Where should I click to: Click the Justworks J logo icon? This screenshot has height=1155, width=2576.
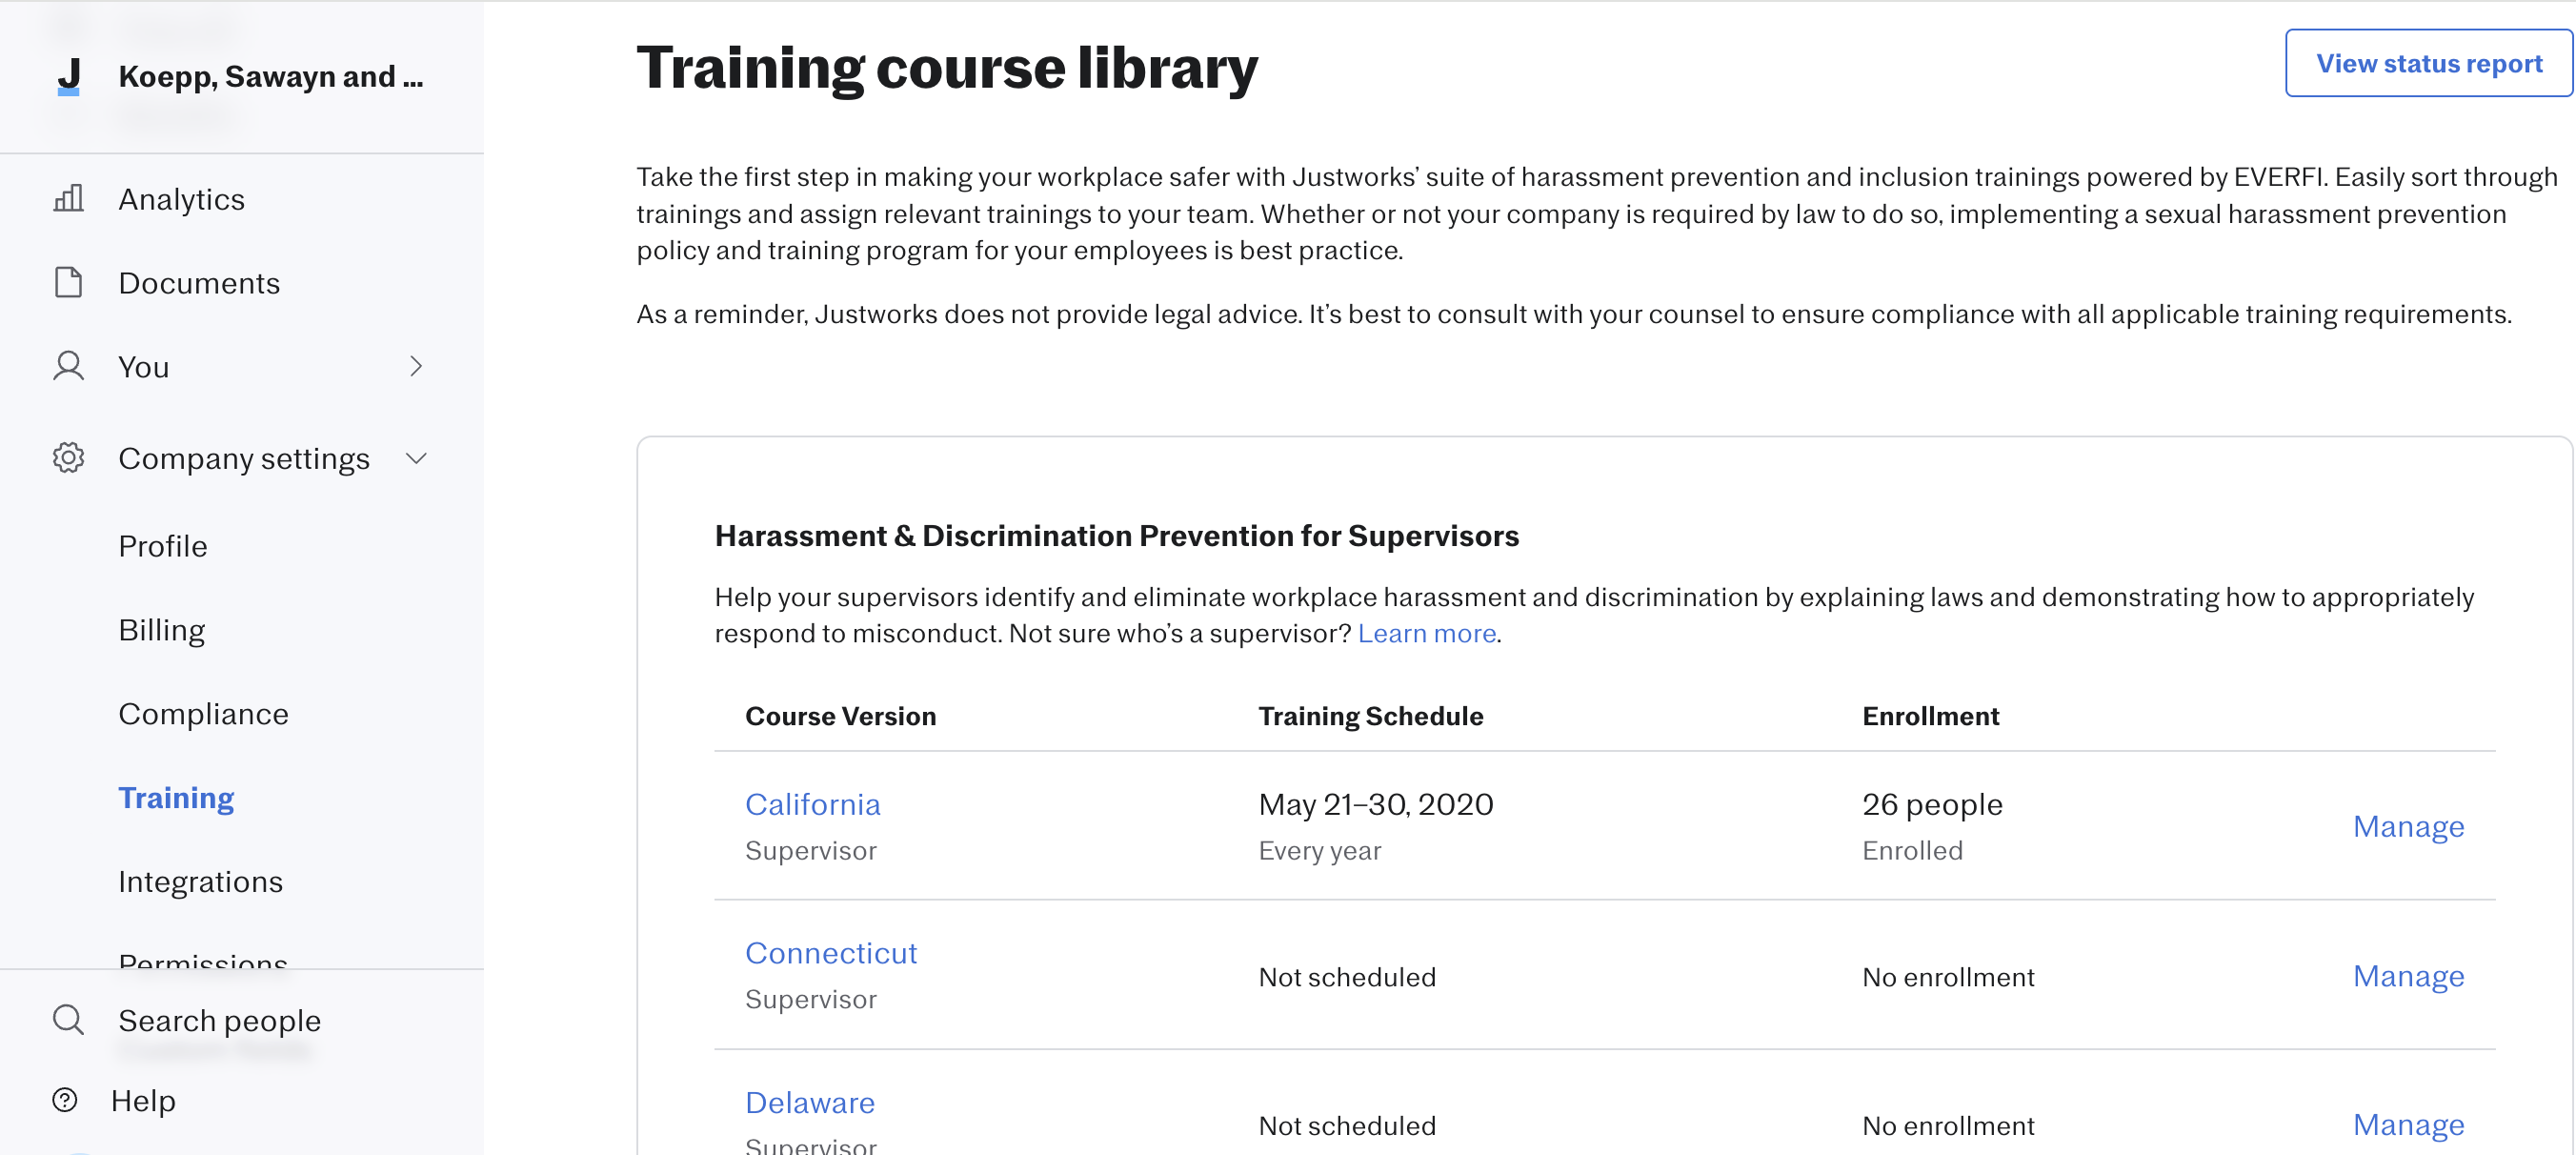69,76
